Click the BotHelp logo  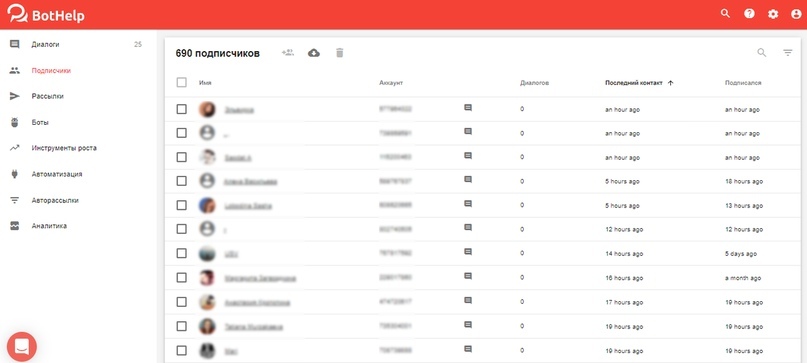(46, 14)
